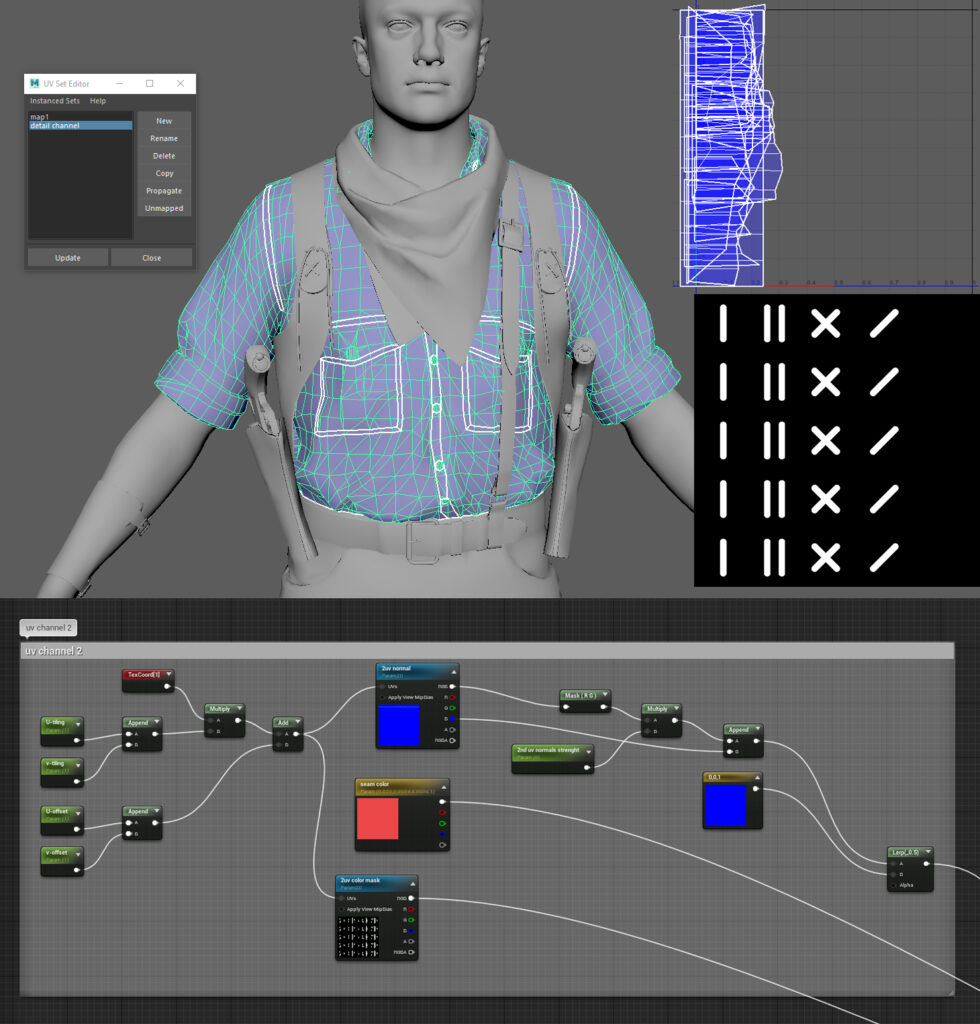980x1024 pixels.
Task: Toggle Apply View MipBias on 2uv color mask node
Action: click(341, 909)
